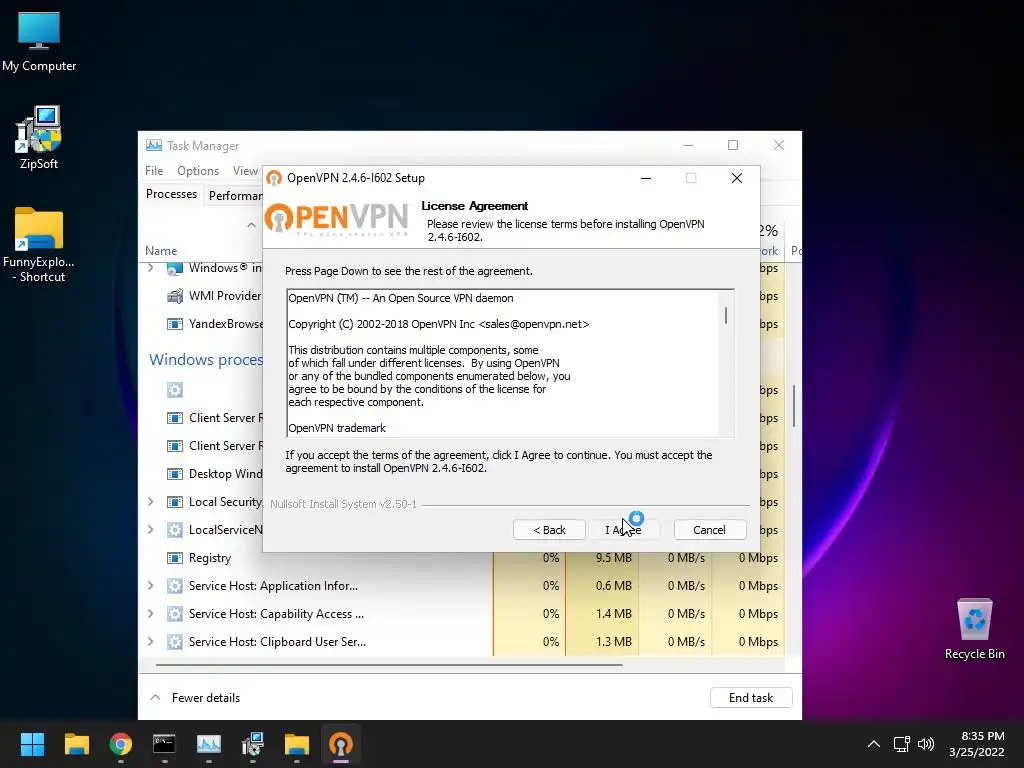
Task: Click the YandexBrowser process icon
Action: coord(174,324)
